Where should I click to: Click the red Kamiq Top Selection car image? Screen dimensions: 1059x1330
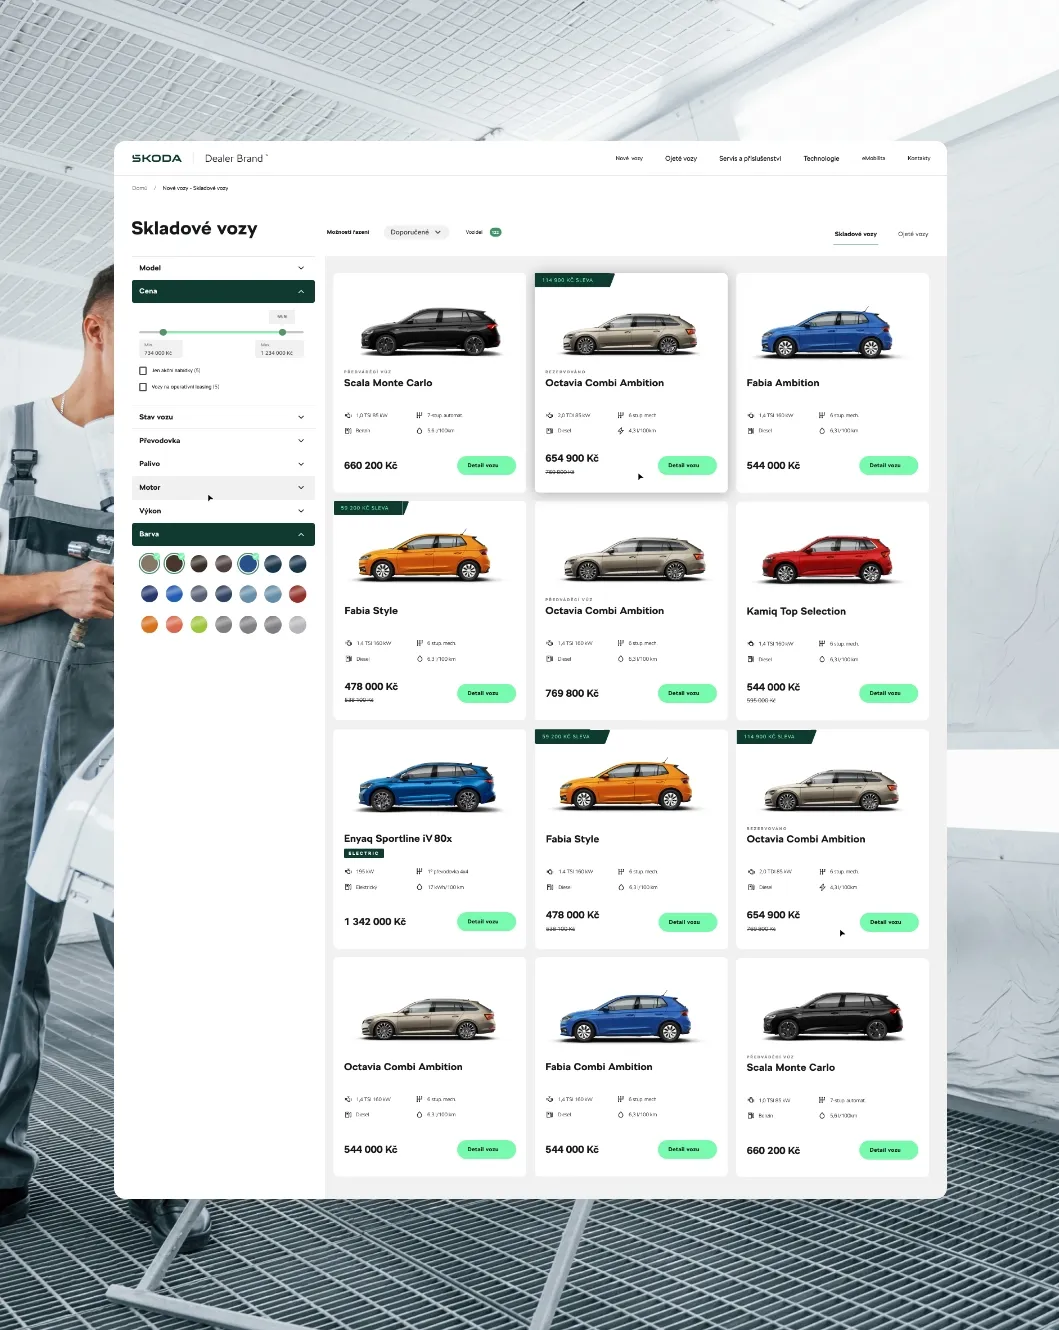tap(828, 559)
